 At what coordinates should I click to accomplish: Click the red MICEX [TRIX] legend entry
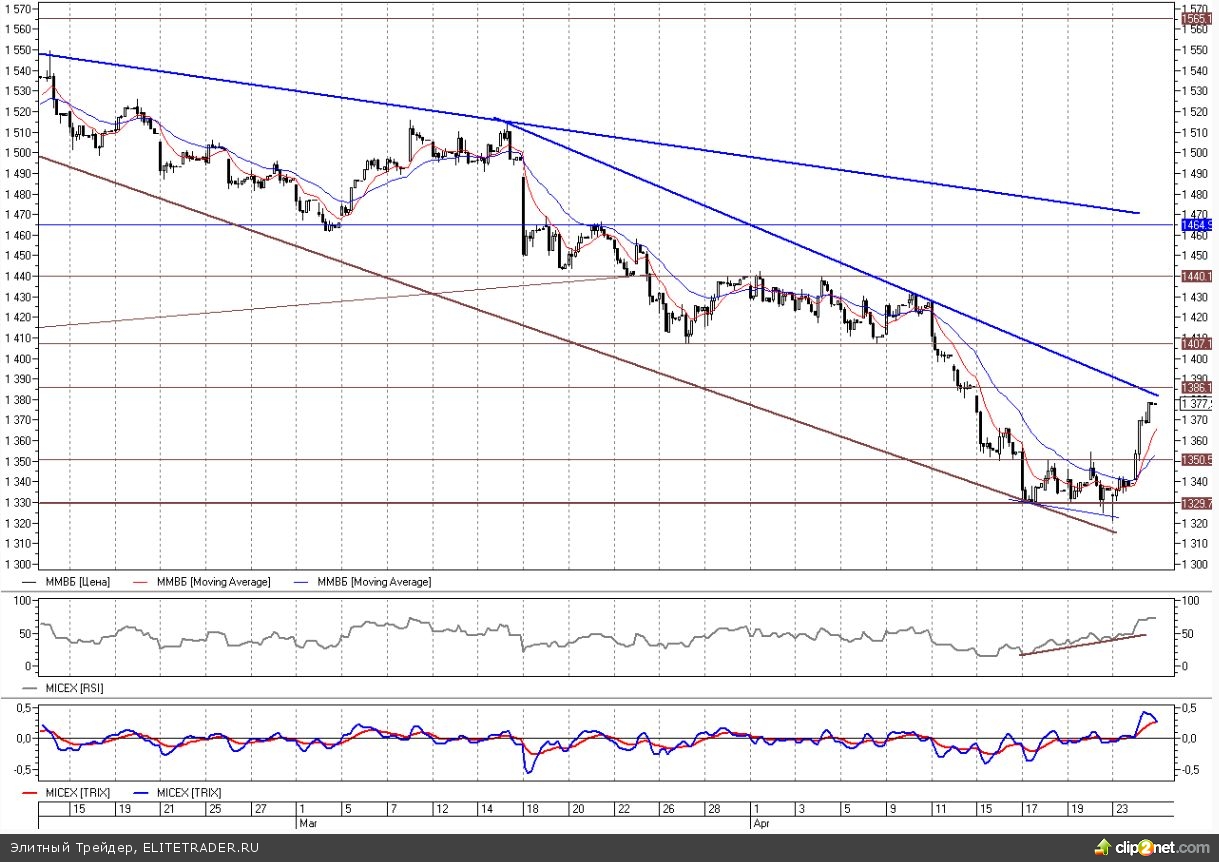click(75, 792)
